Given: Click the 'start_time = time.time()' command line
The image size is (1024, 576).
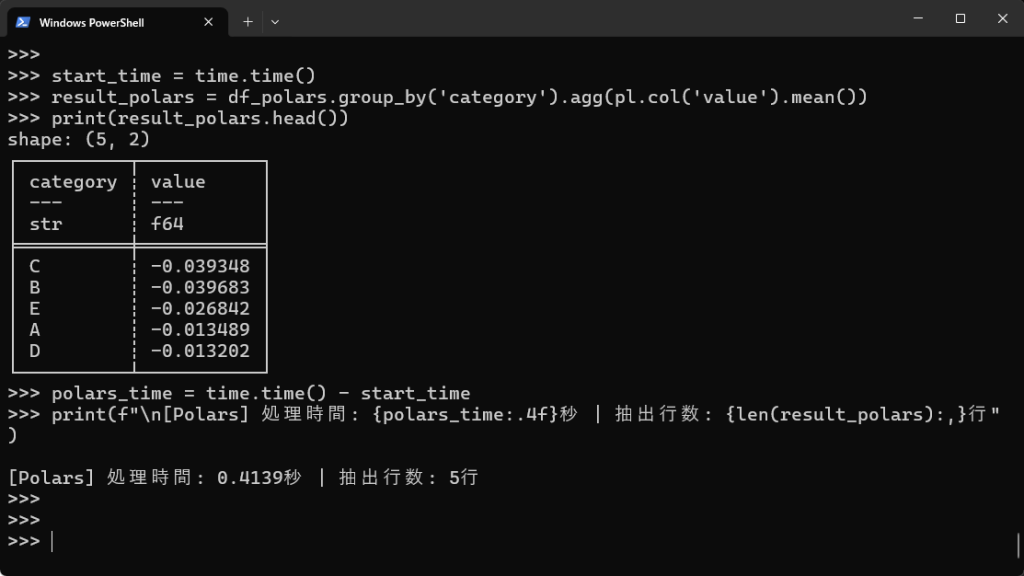Looking at the screenshot, I should pos(183,76).
